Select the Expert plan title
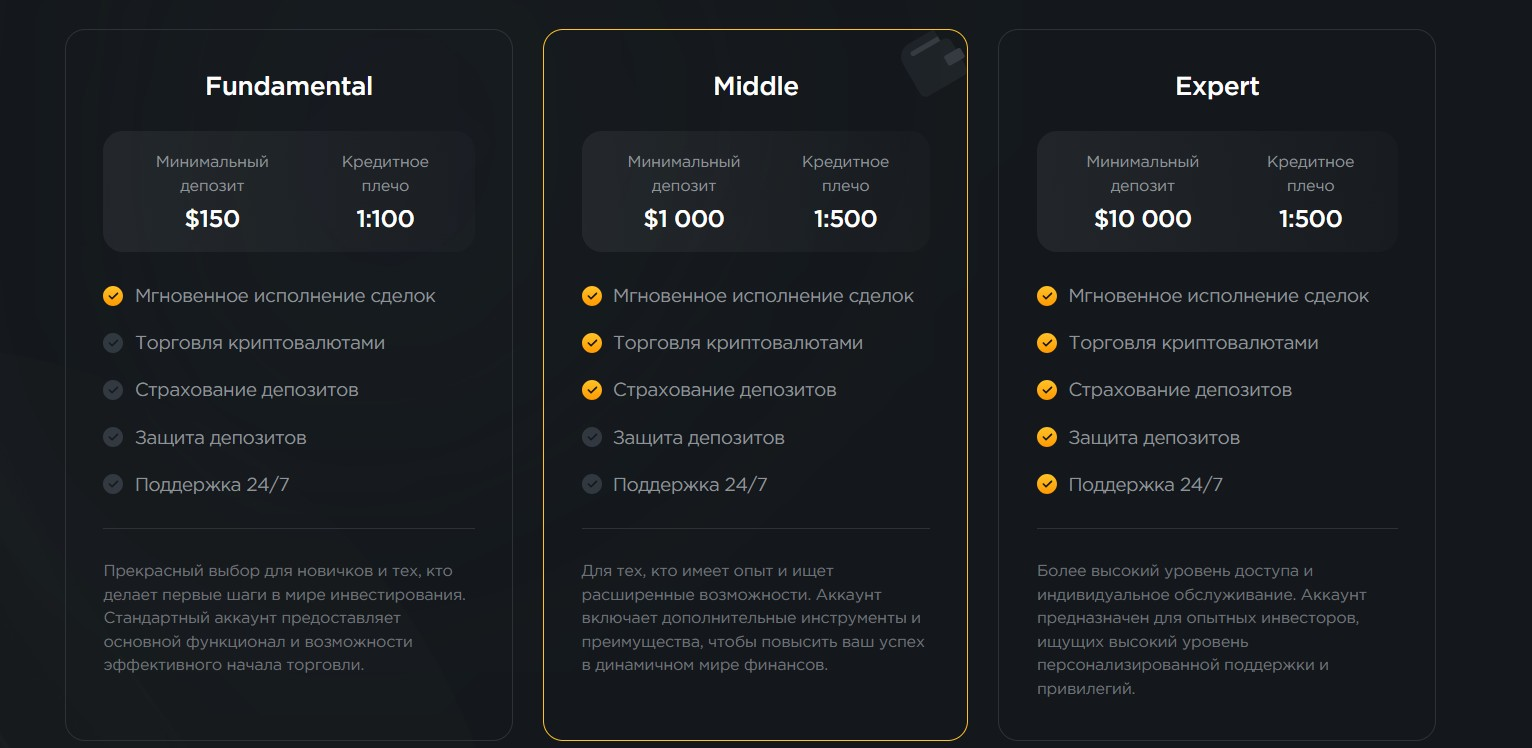 point(1217,88)
